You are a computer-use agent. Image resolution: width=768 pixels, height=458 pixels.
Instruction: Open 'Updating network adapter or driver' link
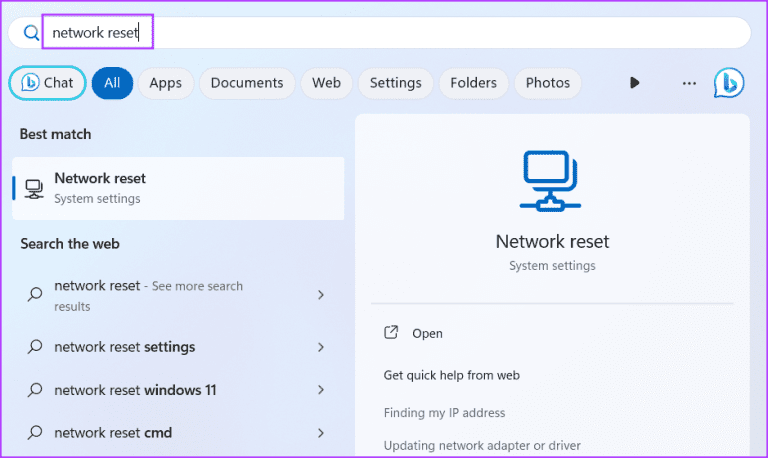click(482, 445)
